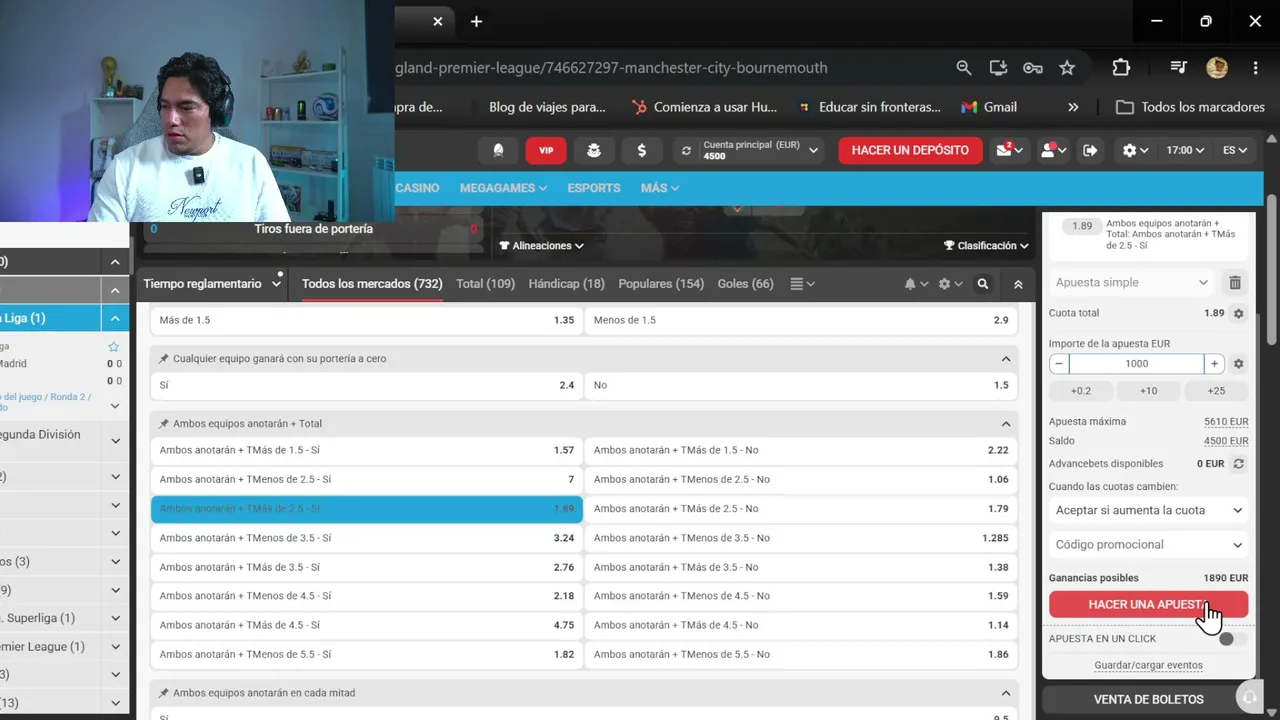This screenshot has height=720, width=1280.
Task: Switch to 'Populares (154)' tab
Action: pyautogui.click(x=661, y=284)
